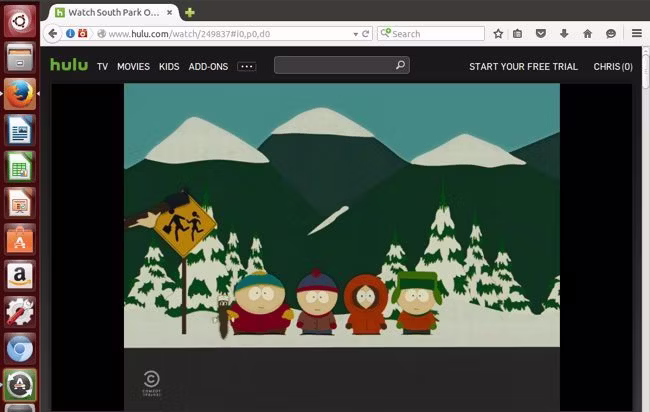Reload the current Hulu page

[x=365, y=34]
